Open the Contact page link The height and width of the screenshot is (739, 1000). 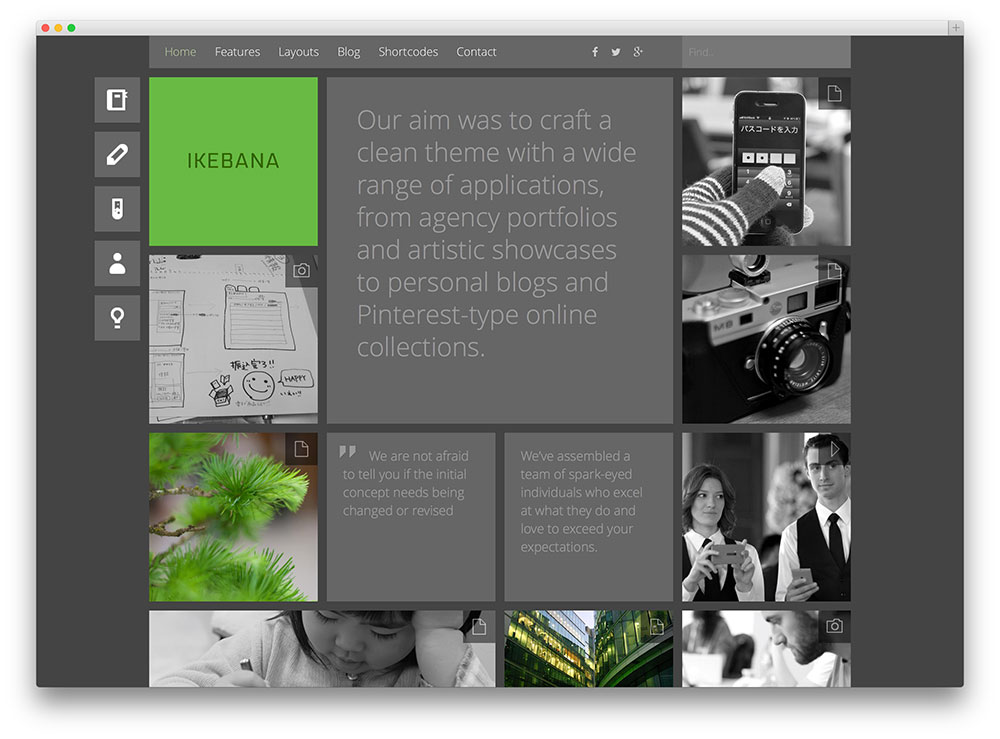[476, 52]
